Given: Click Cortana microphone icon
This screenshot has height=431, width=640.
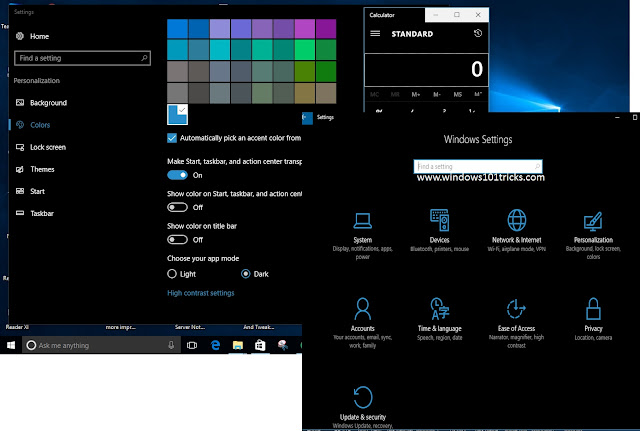Looking at the screenshot, I should (x=171, y=345).
